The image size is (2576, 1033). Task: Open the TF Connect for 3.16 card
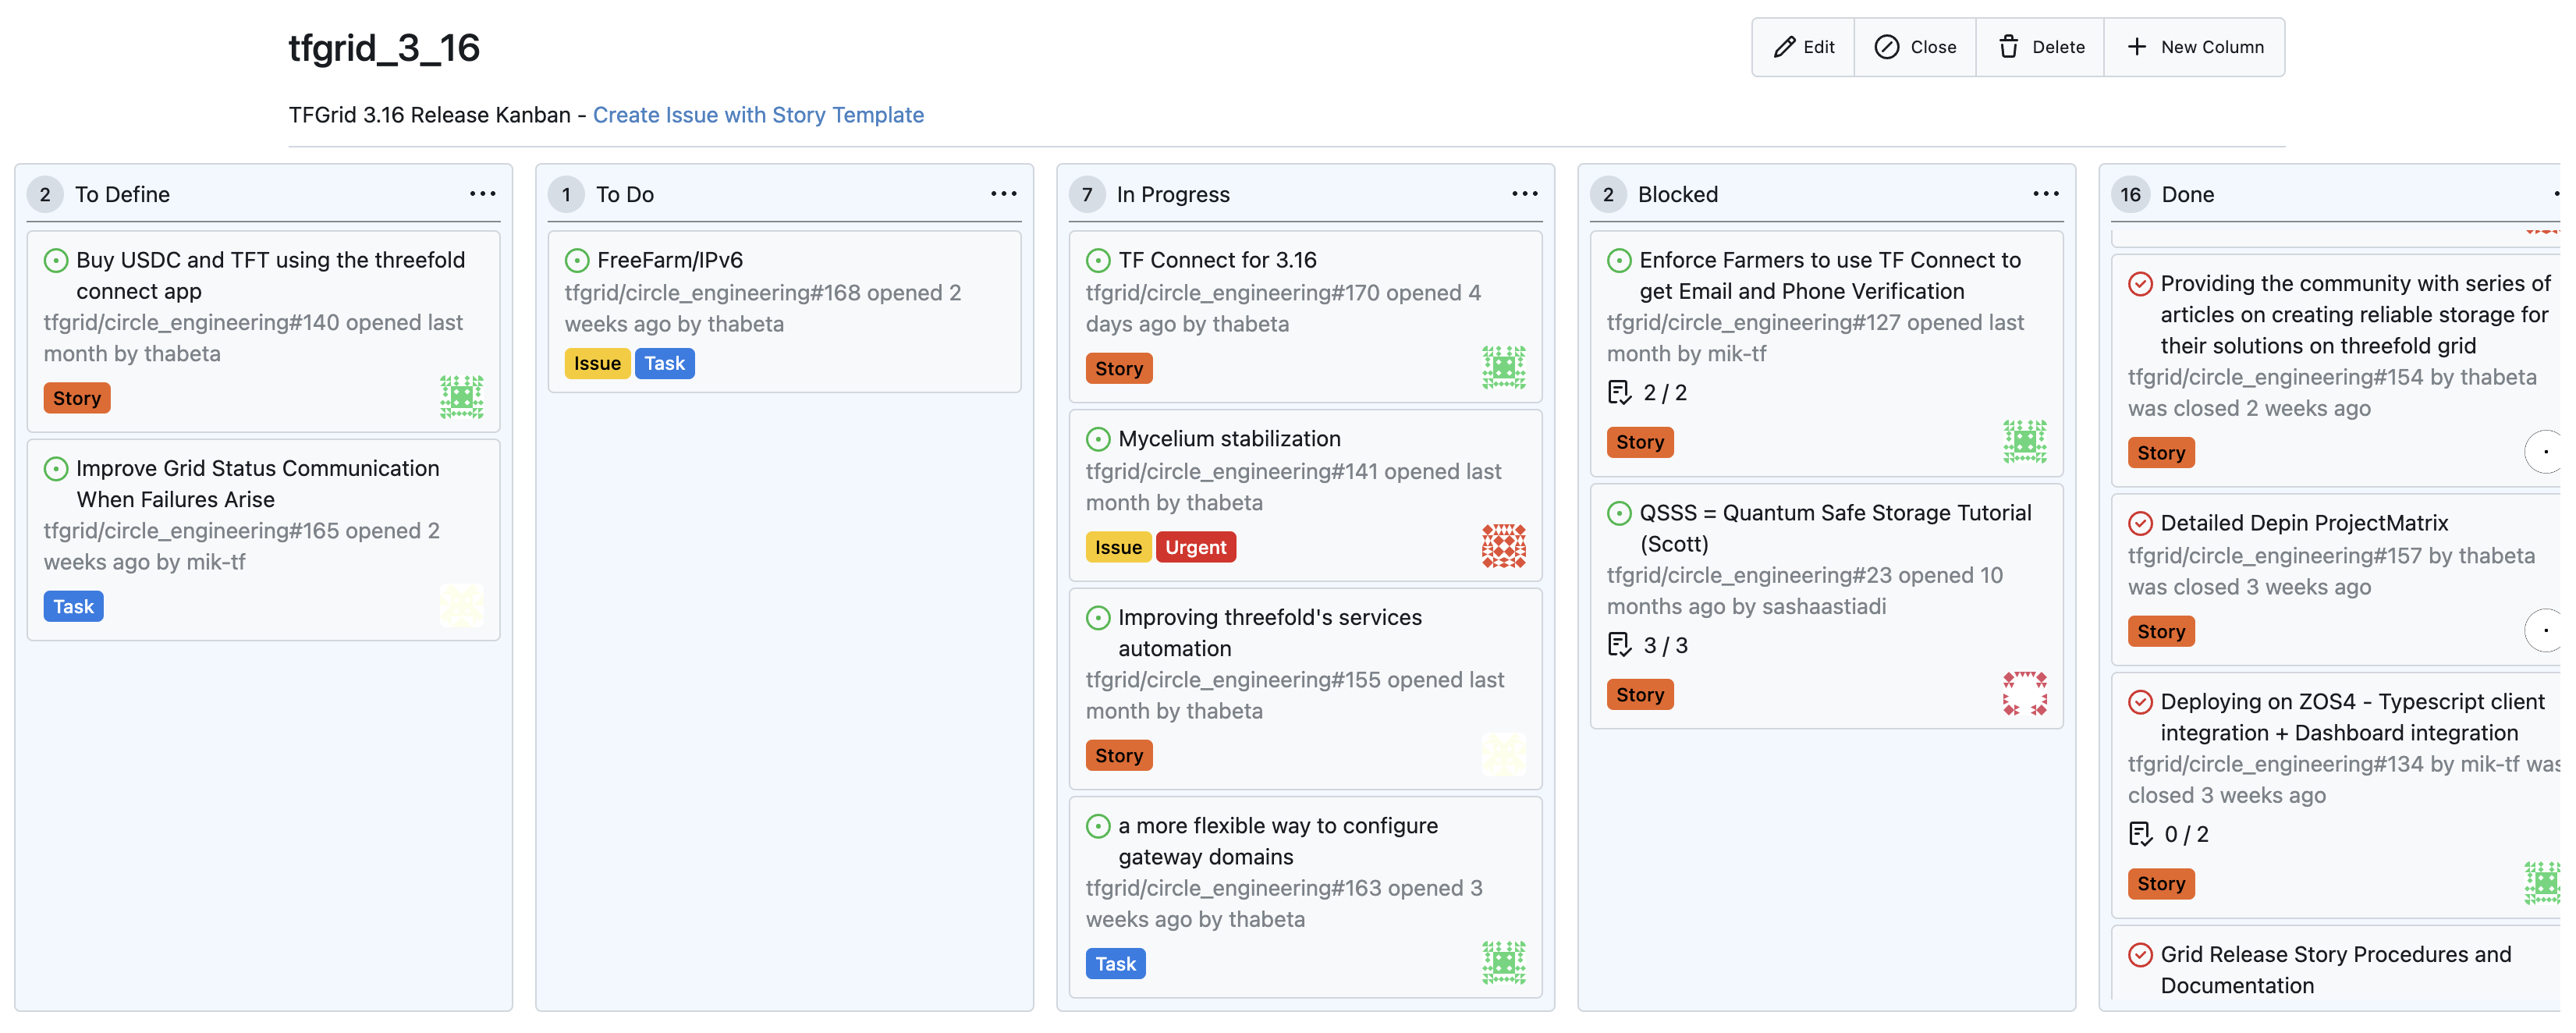tap(1217, 260)
